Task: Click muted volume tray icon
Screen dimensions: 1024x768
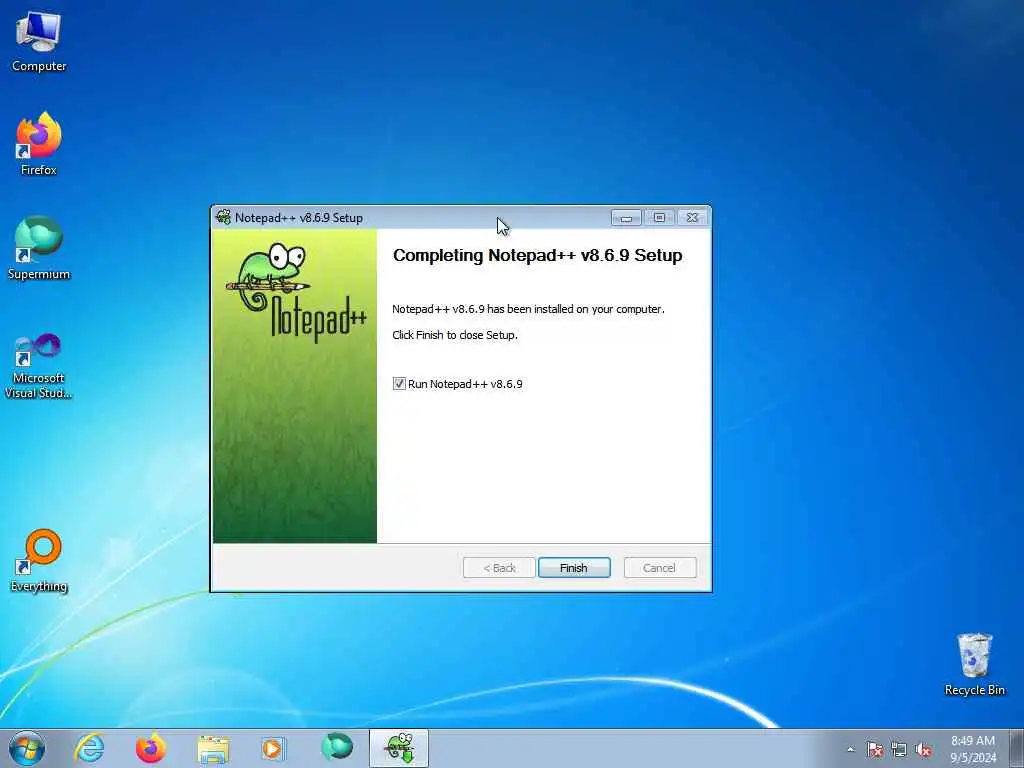Action: (x=923, y=749)
